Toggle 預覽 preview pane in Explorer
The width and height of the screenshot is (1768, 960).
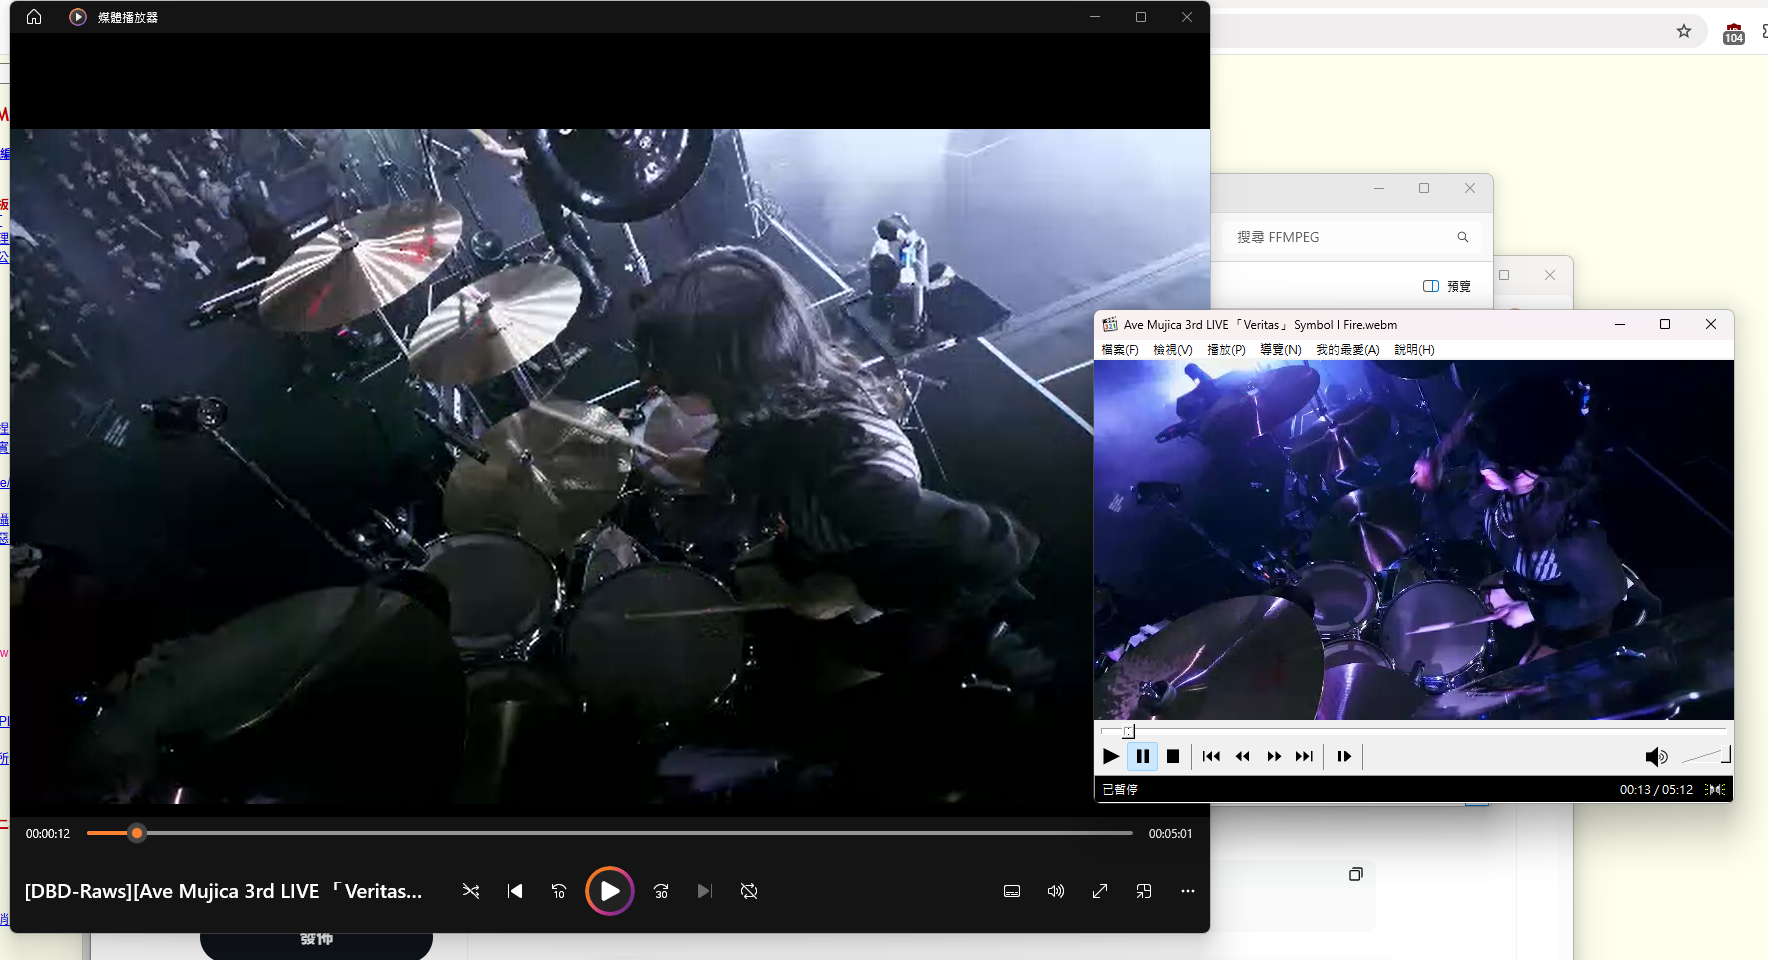pyautogui.click(x=1447, y=286)
